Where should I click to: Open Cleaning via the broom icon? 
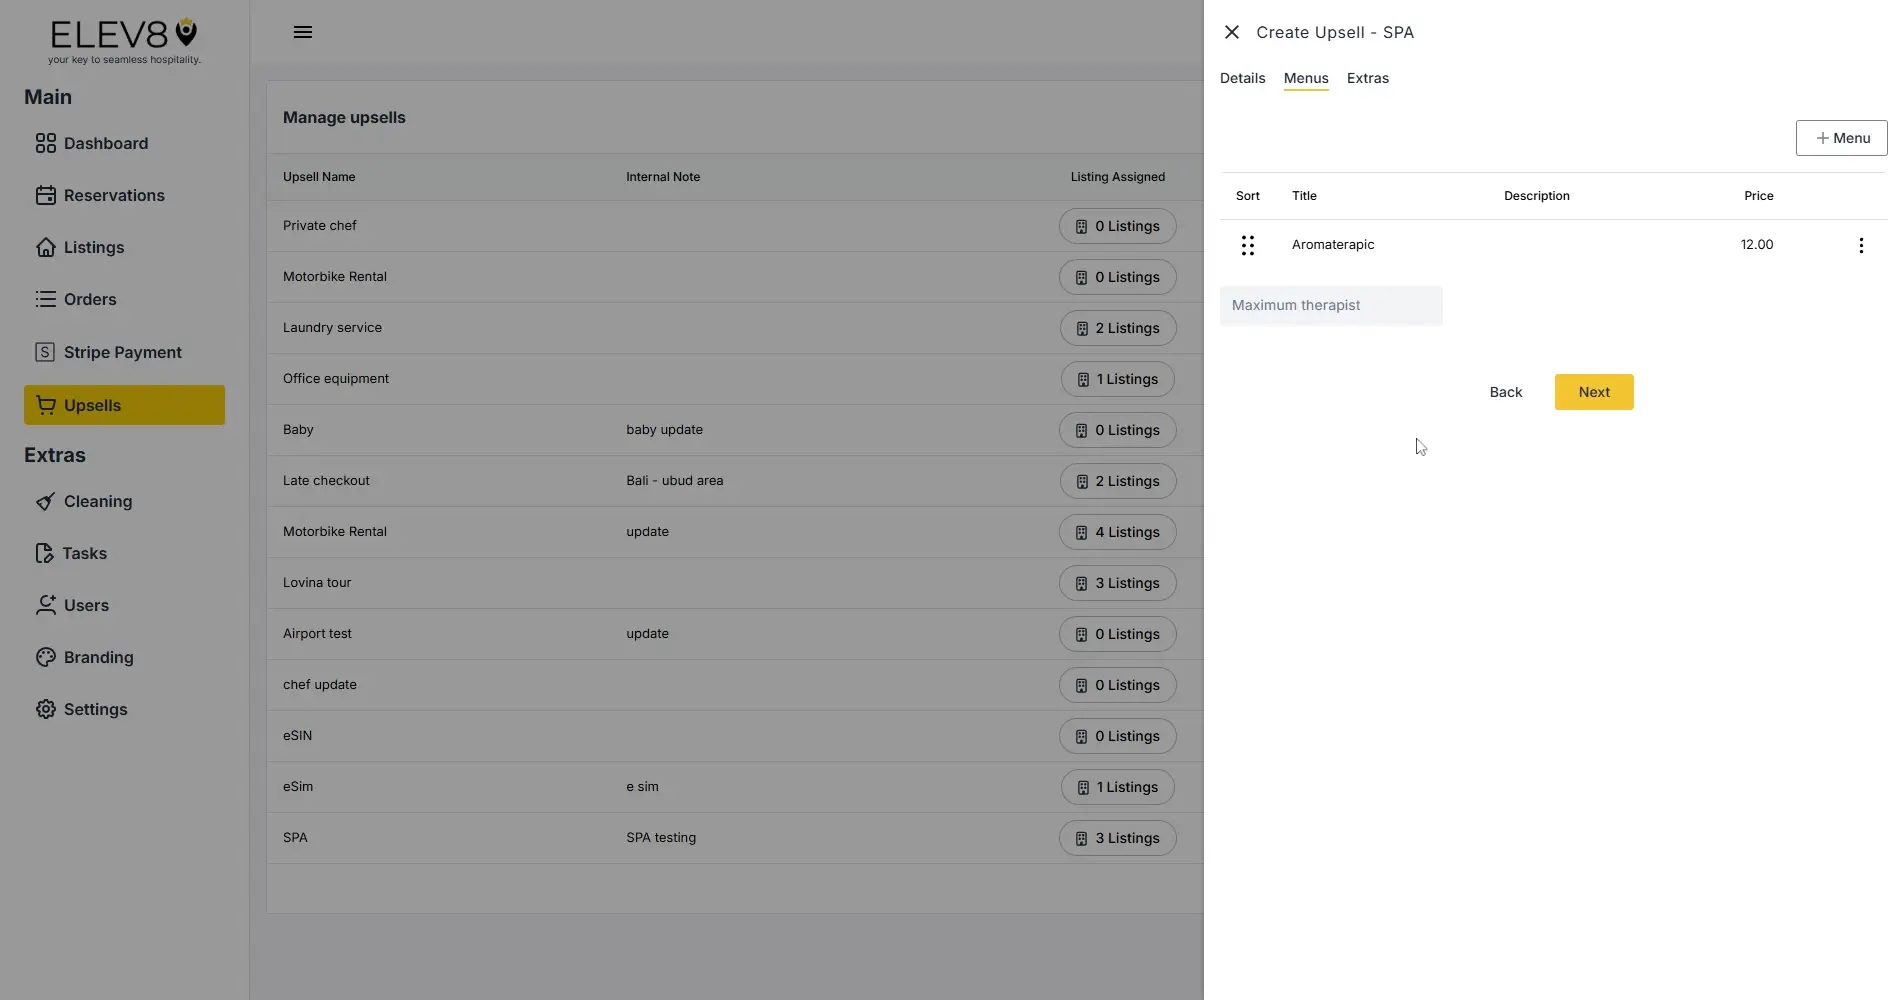pos(46,501)
